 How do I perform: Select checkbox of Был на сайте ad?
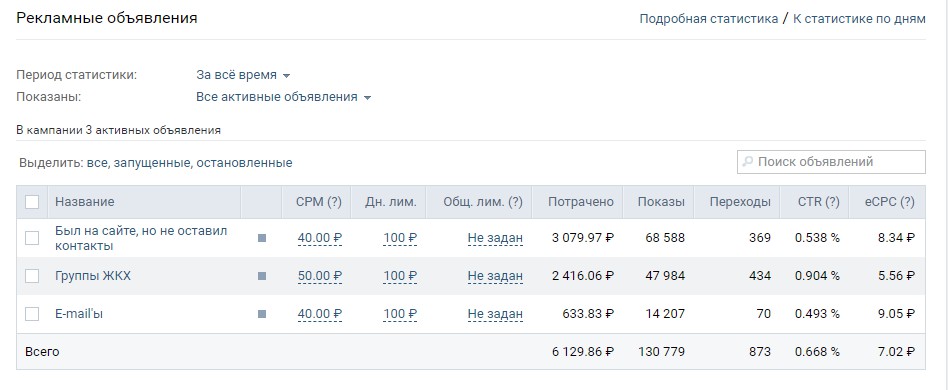(32, 238)
